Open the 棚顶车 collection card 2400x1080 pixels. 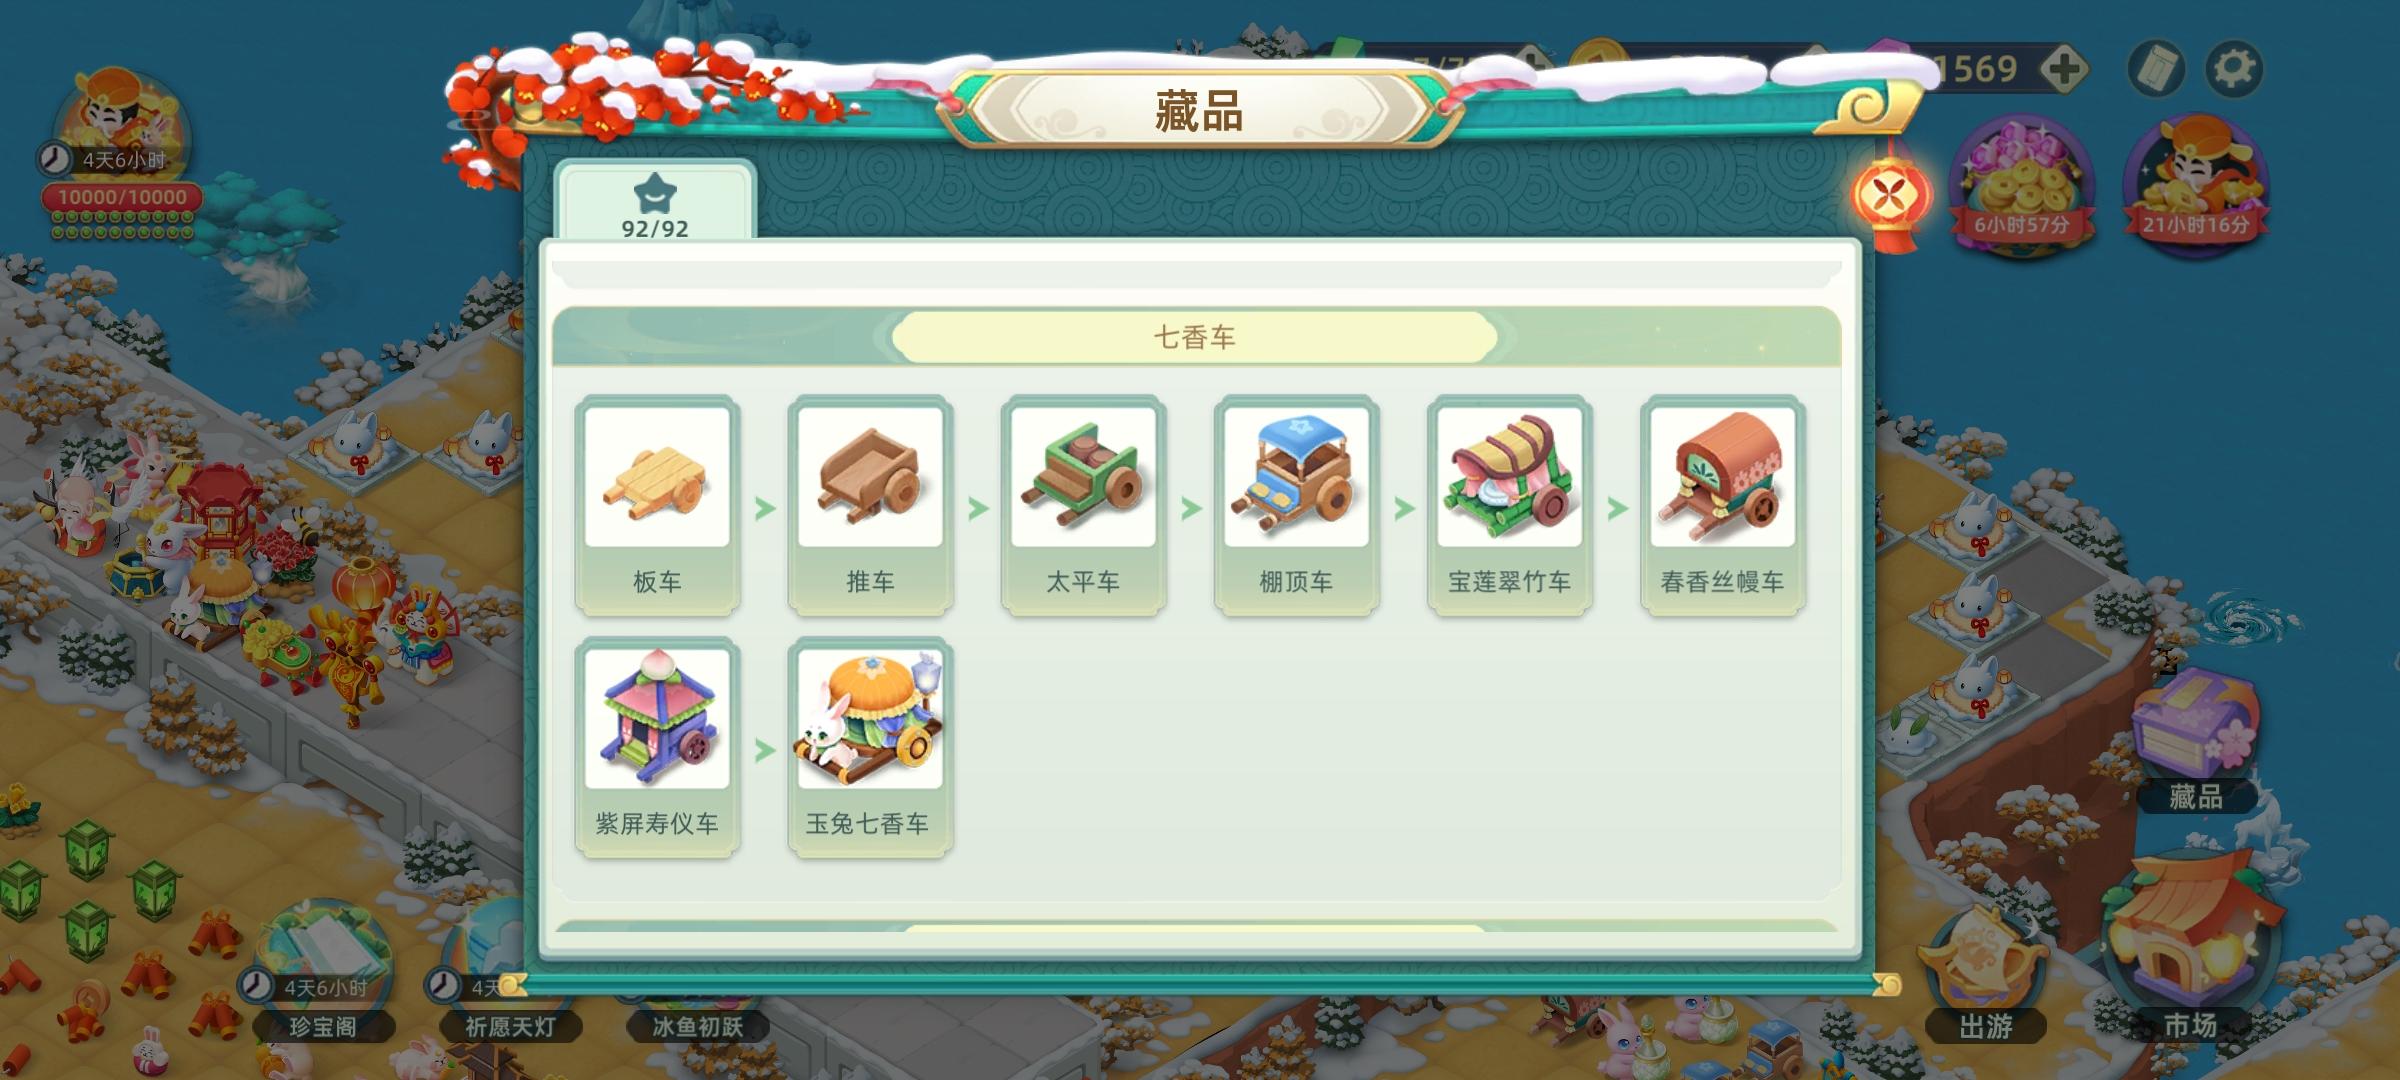point(1296,505)
